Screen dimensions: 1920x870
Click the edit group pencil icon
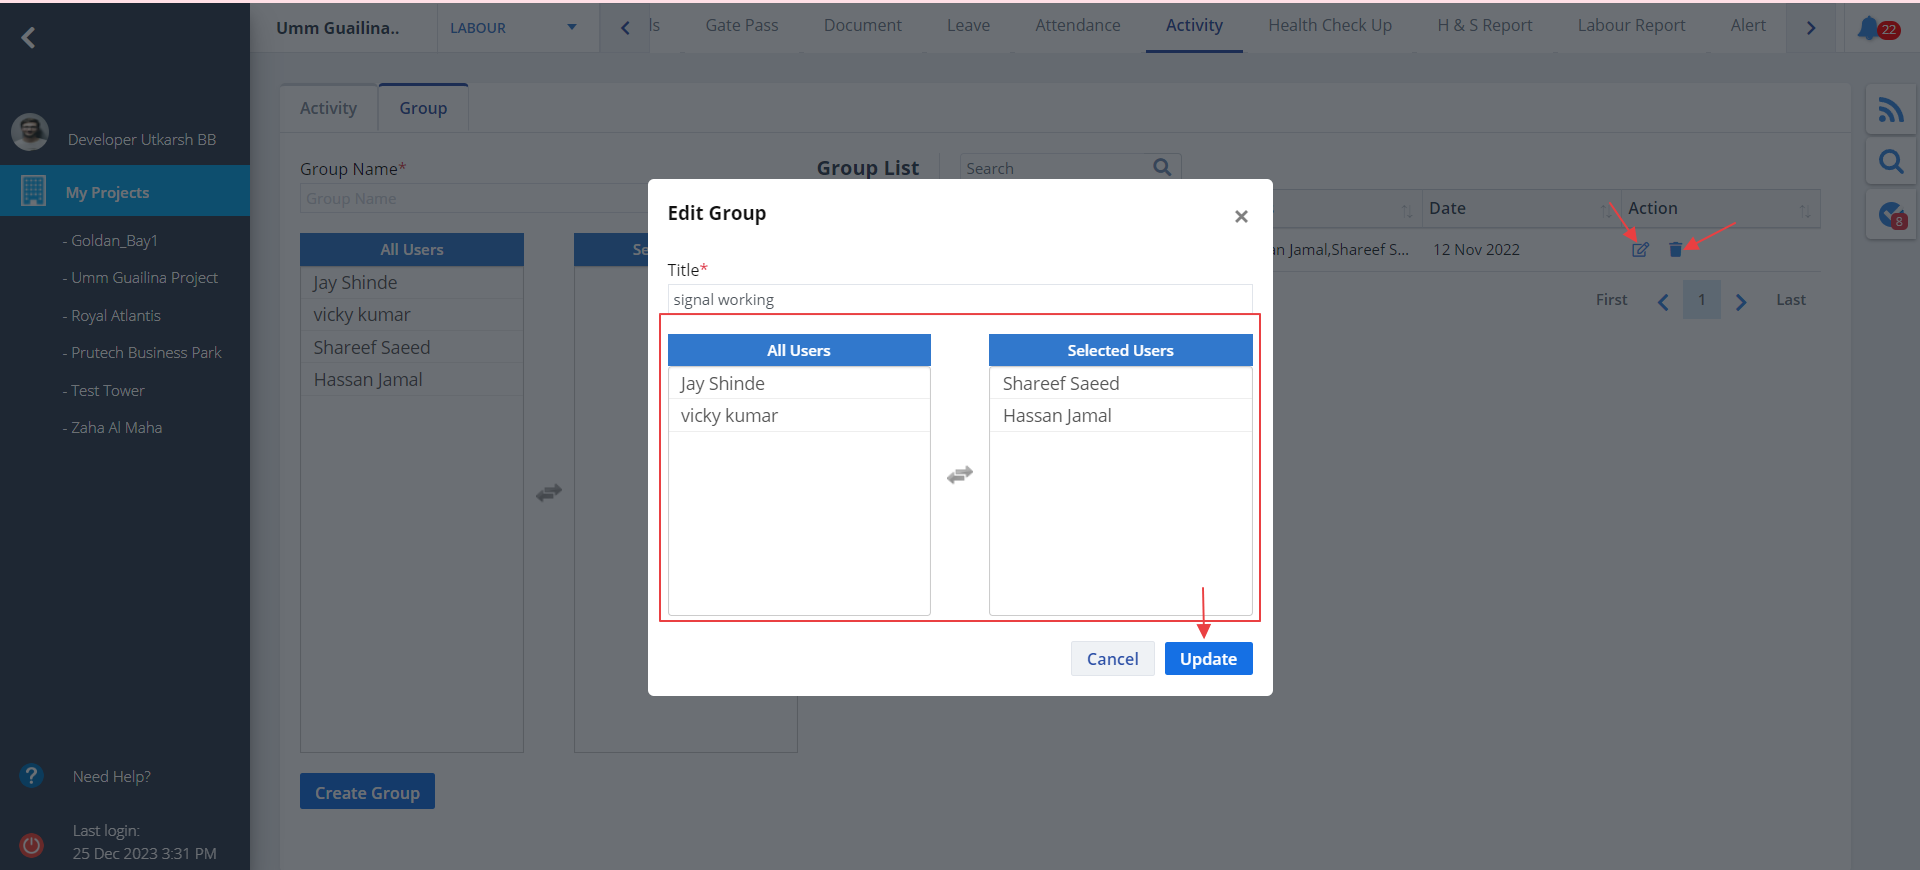(x=1640, y=250)
